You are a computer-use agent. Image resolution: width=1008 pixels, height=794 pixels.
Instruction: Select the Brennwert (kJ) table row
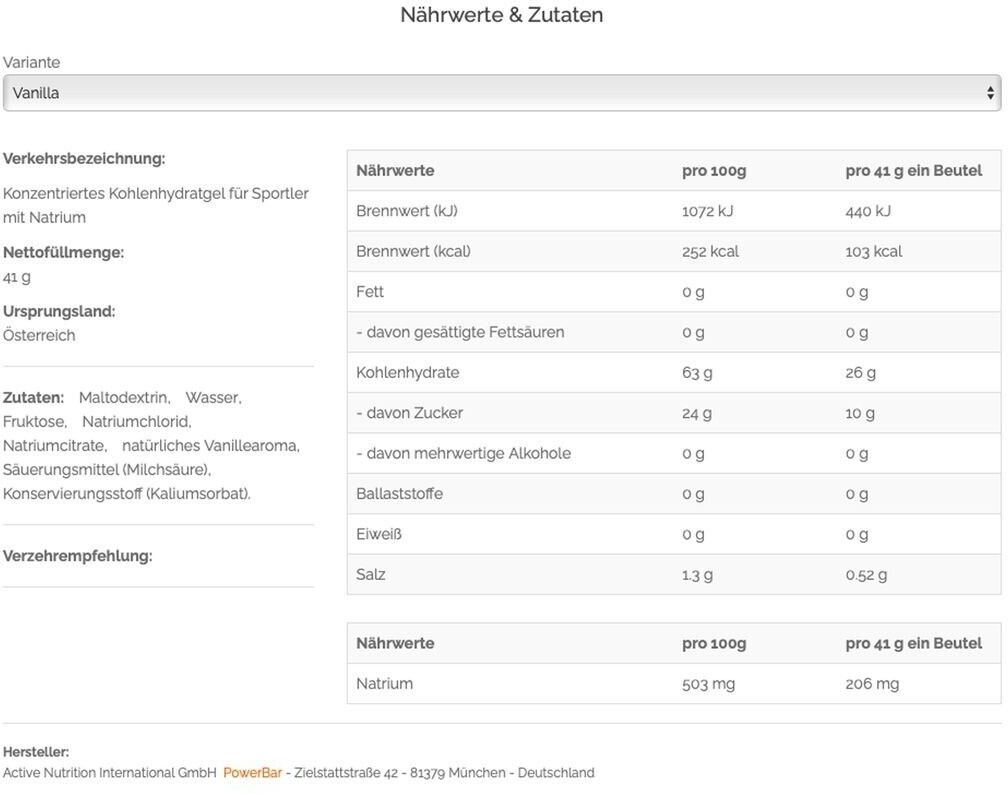click(674, 211)
